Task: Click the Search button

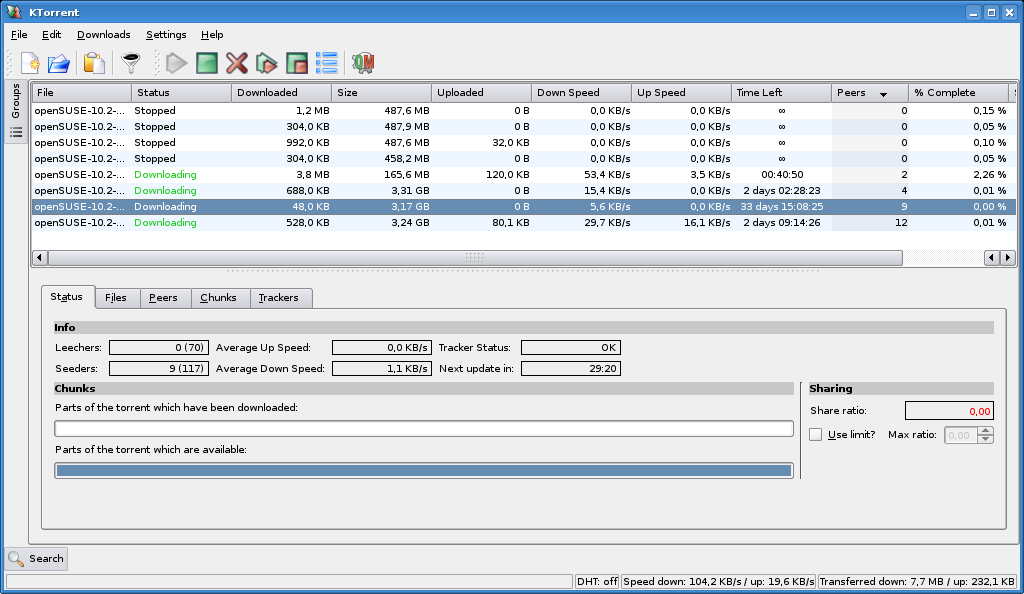Action: click(37, 559)
